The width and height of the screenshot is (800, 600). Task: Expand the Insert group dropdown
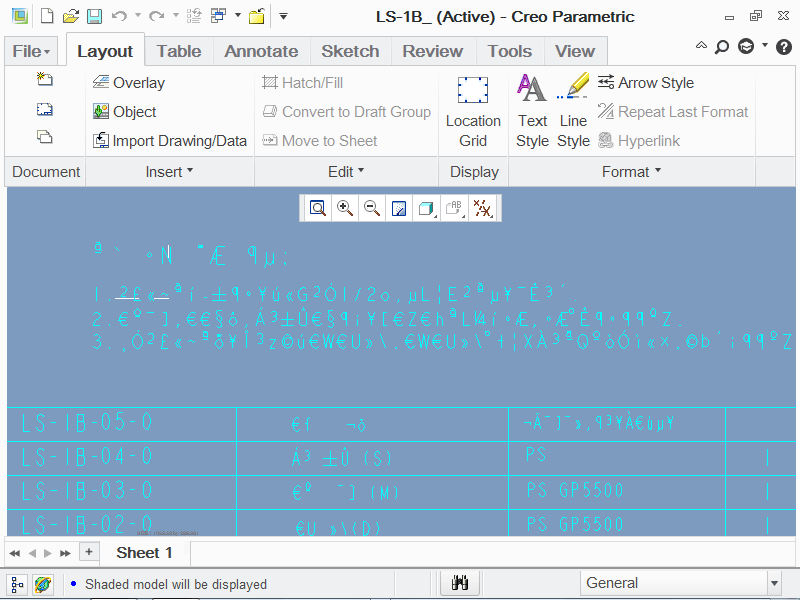coord(169,172)
